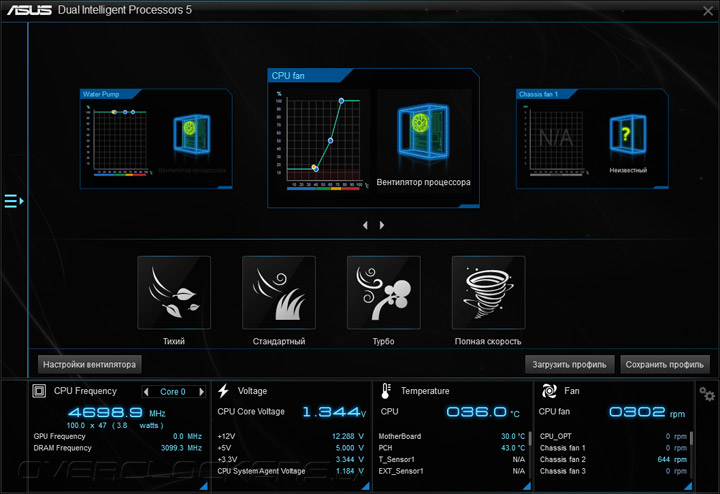
Task: Click the CPU Frequency chip icon
Action: (x=39, y=391)
